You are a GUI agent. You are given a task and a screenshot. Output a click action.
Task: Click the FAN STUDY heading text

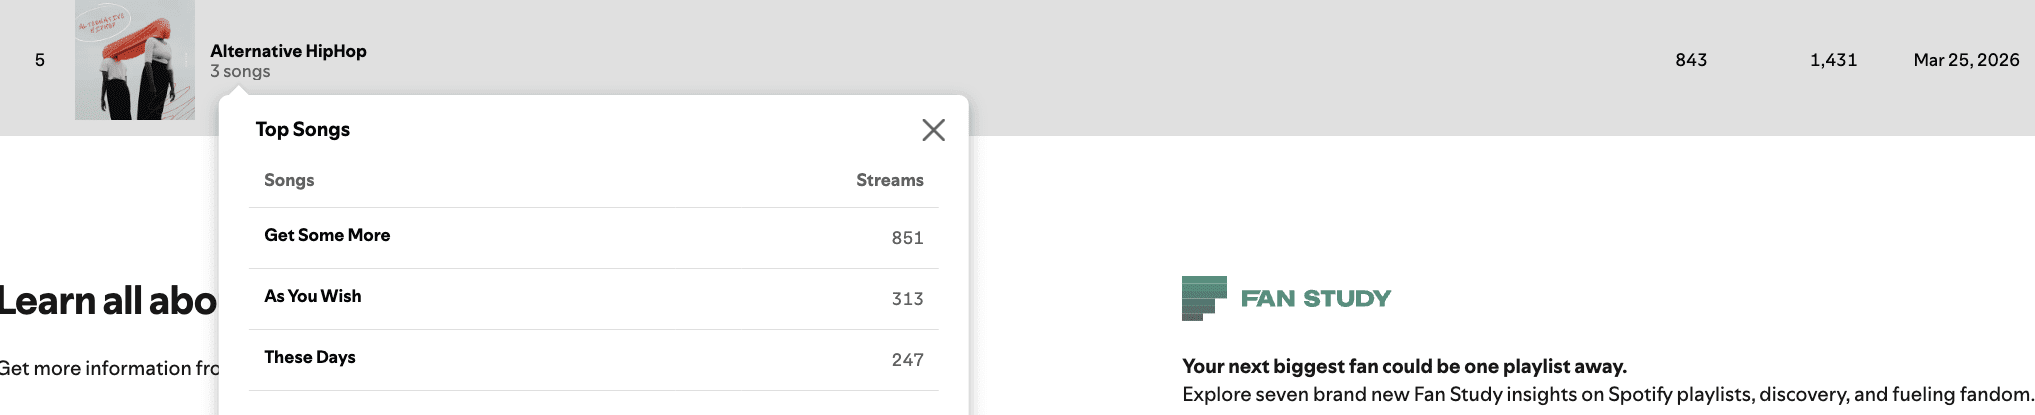[1316, 298]
